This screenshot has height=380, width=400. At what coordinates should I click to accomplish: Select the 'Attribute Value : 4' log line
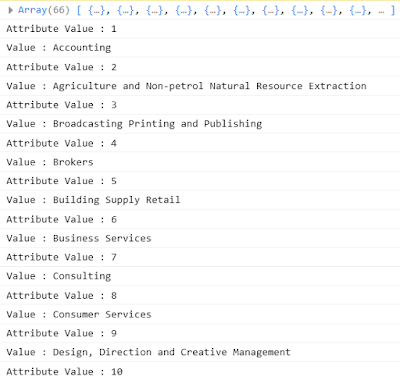tap(200, 143)
